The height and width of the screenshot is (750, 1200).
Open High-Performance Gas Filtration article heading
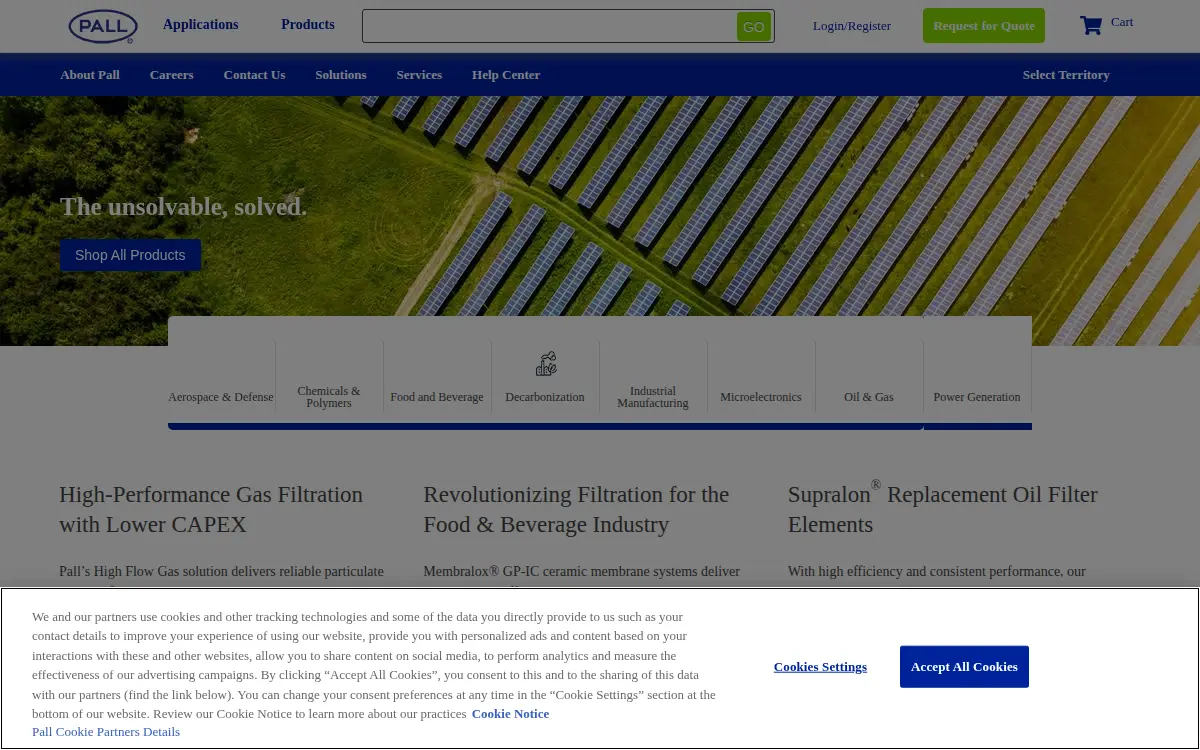pyautogui.click(x=211, y=509)
